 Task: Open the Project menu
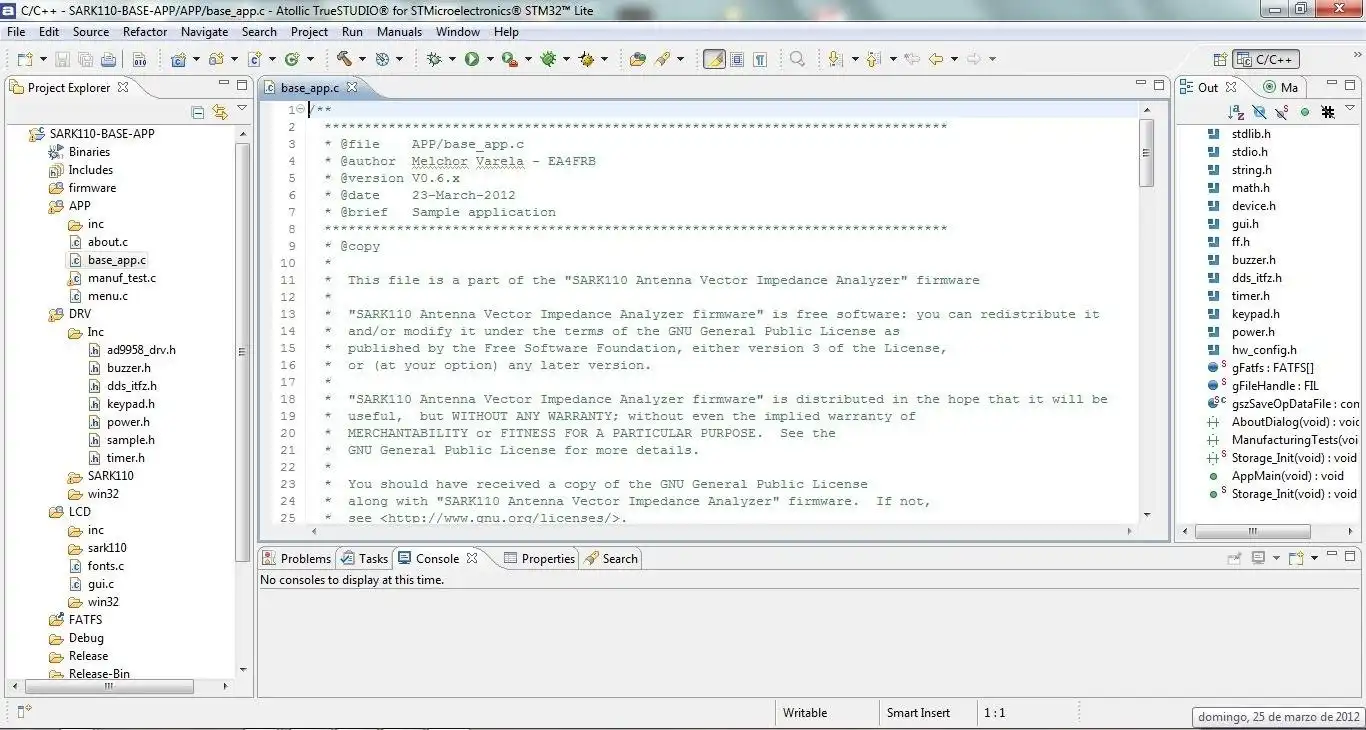310,32
